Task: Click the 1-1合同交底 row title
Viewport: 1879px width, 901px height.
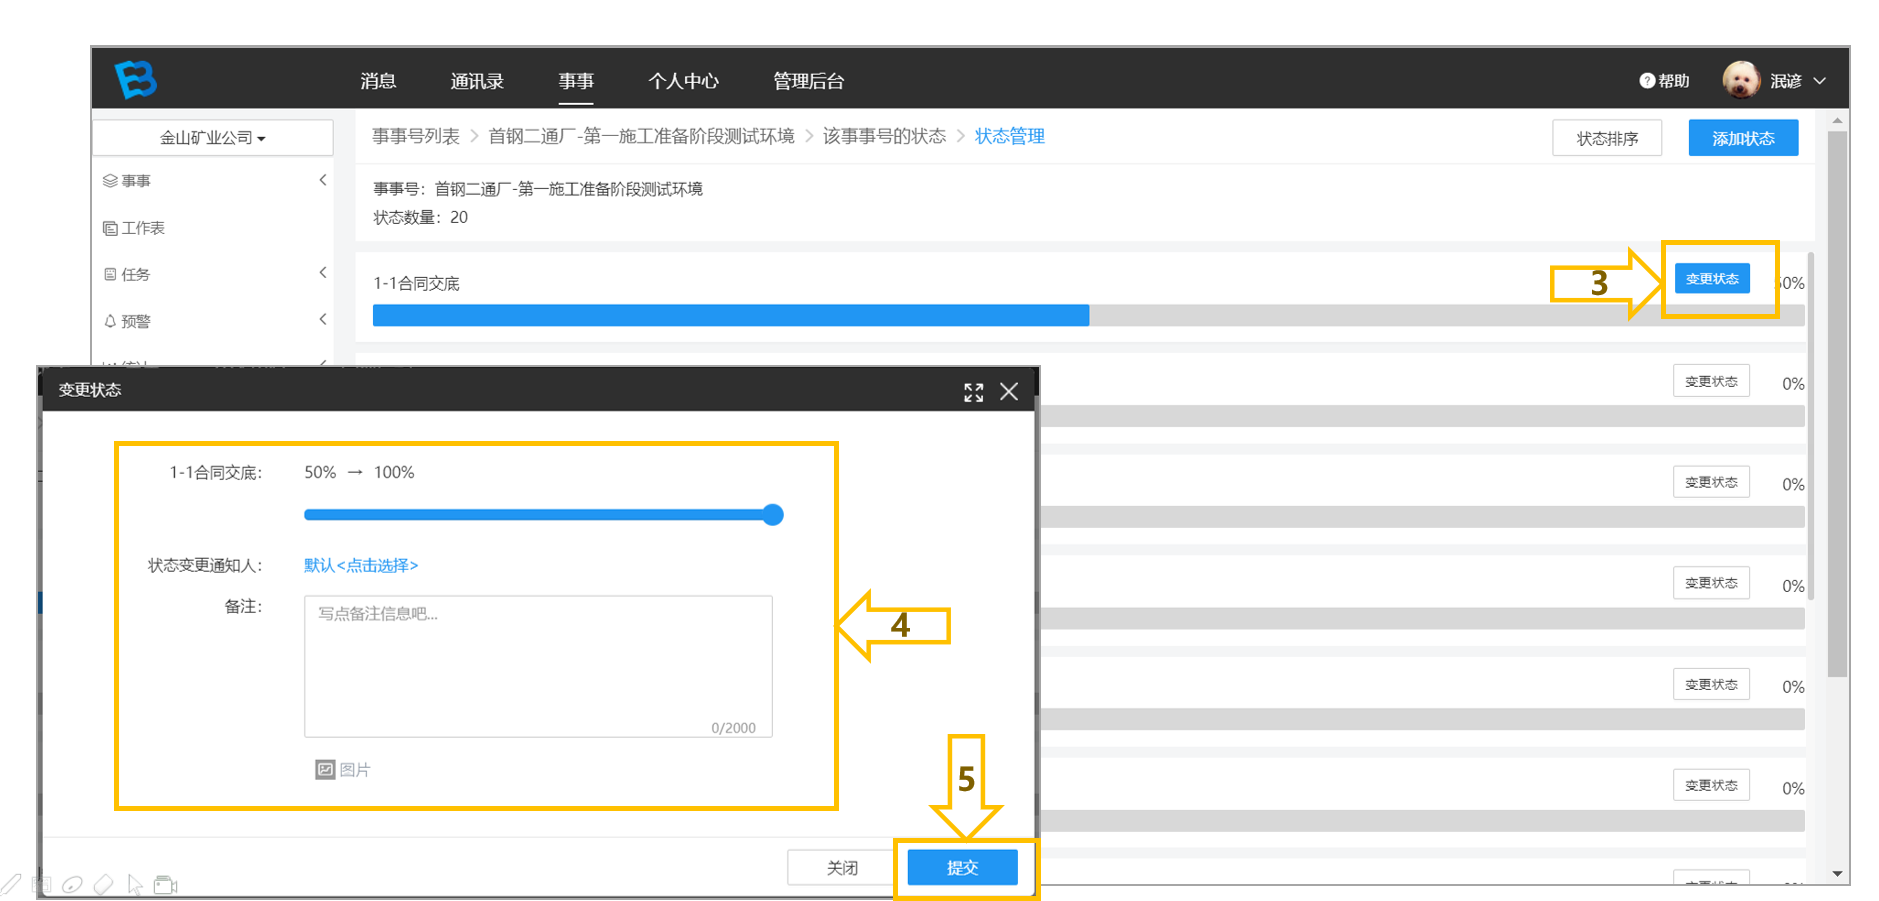Action: (417, 283)
